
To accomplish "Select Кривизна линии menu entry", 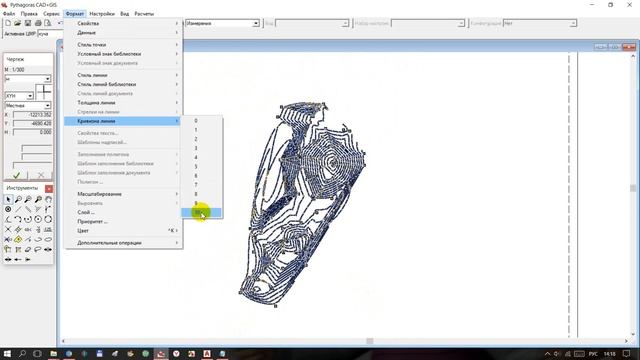I will point(123,121).
